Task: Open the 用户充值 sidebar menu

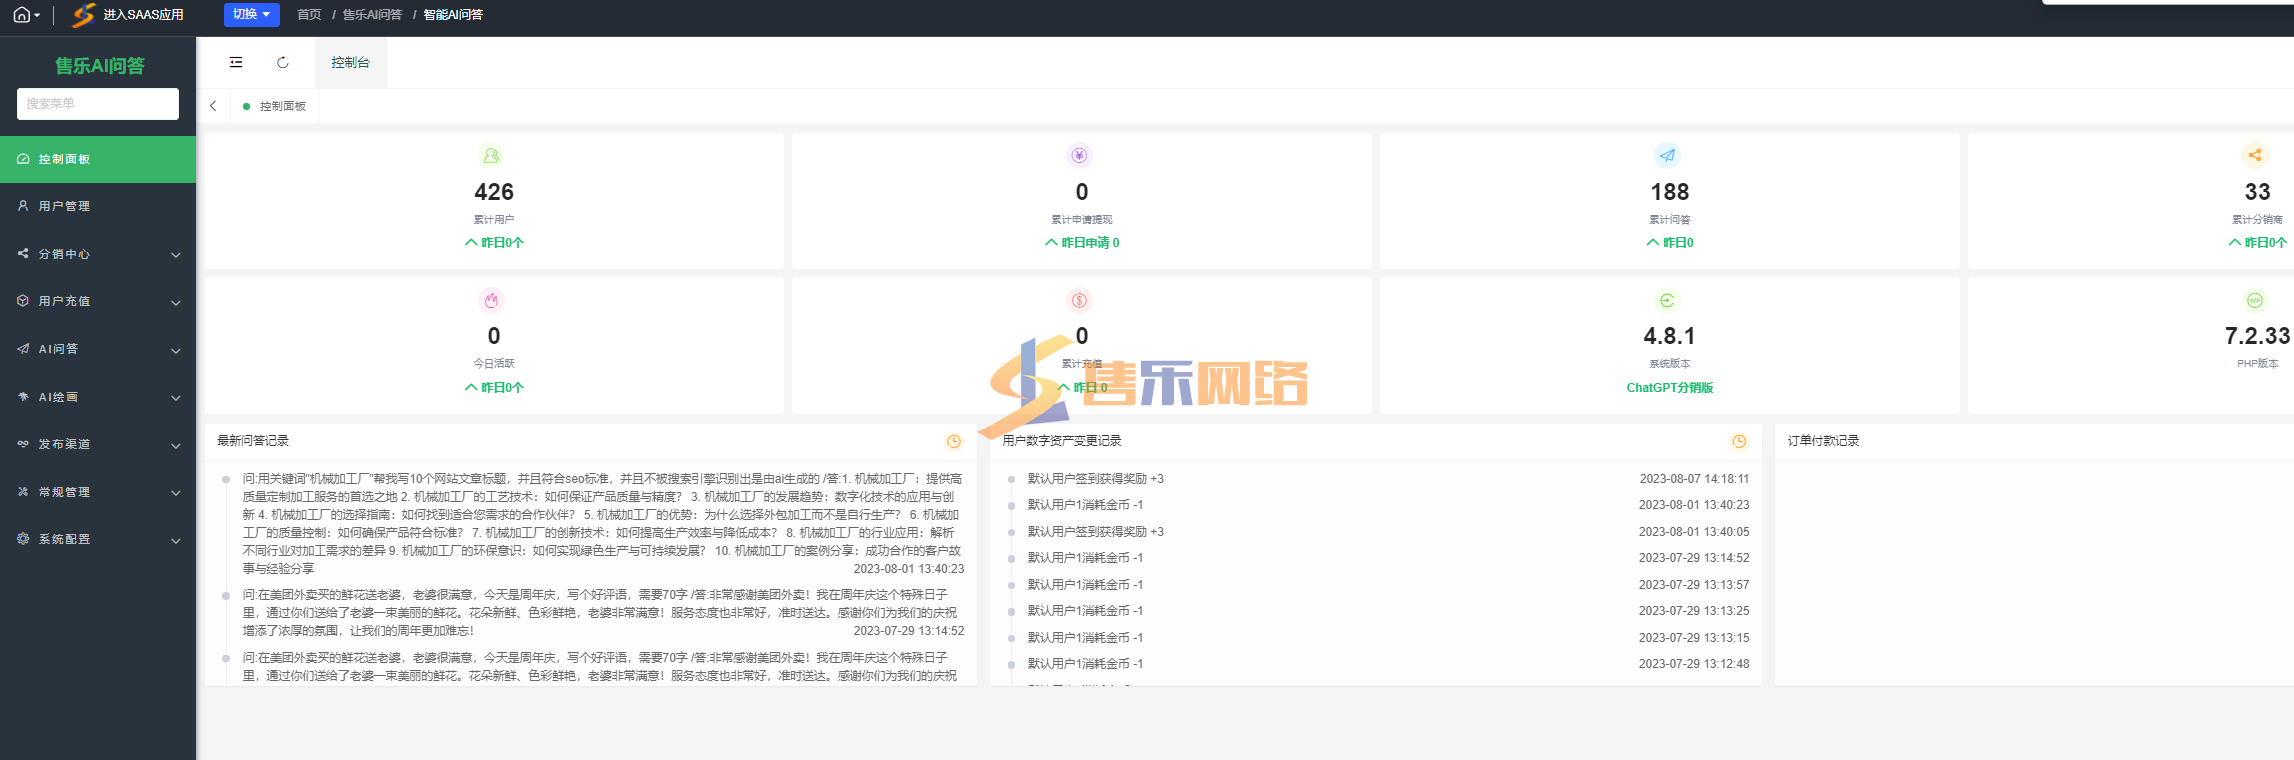Action: tap(98, 301)
